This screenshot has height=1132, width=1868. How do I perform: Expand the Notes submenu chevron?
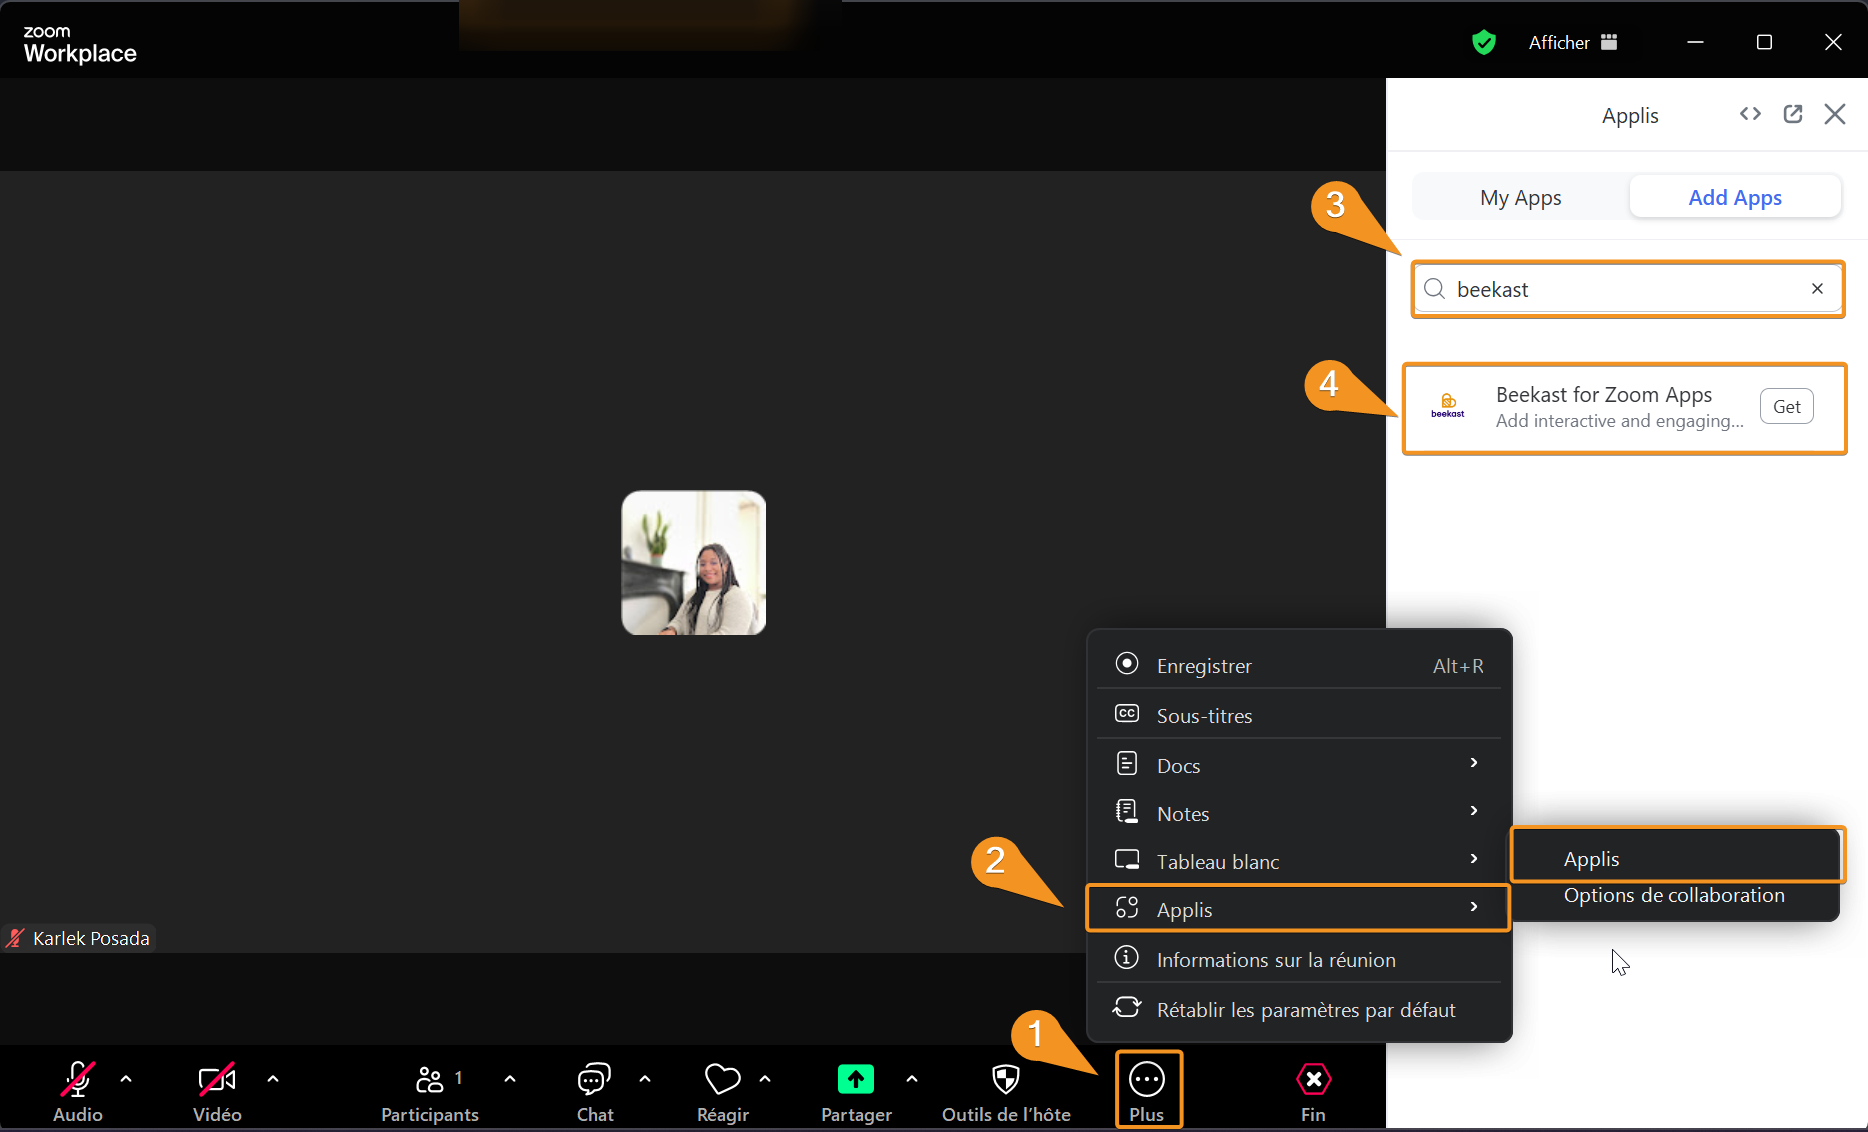(x=1474, y=811)
